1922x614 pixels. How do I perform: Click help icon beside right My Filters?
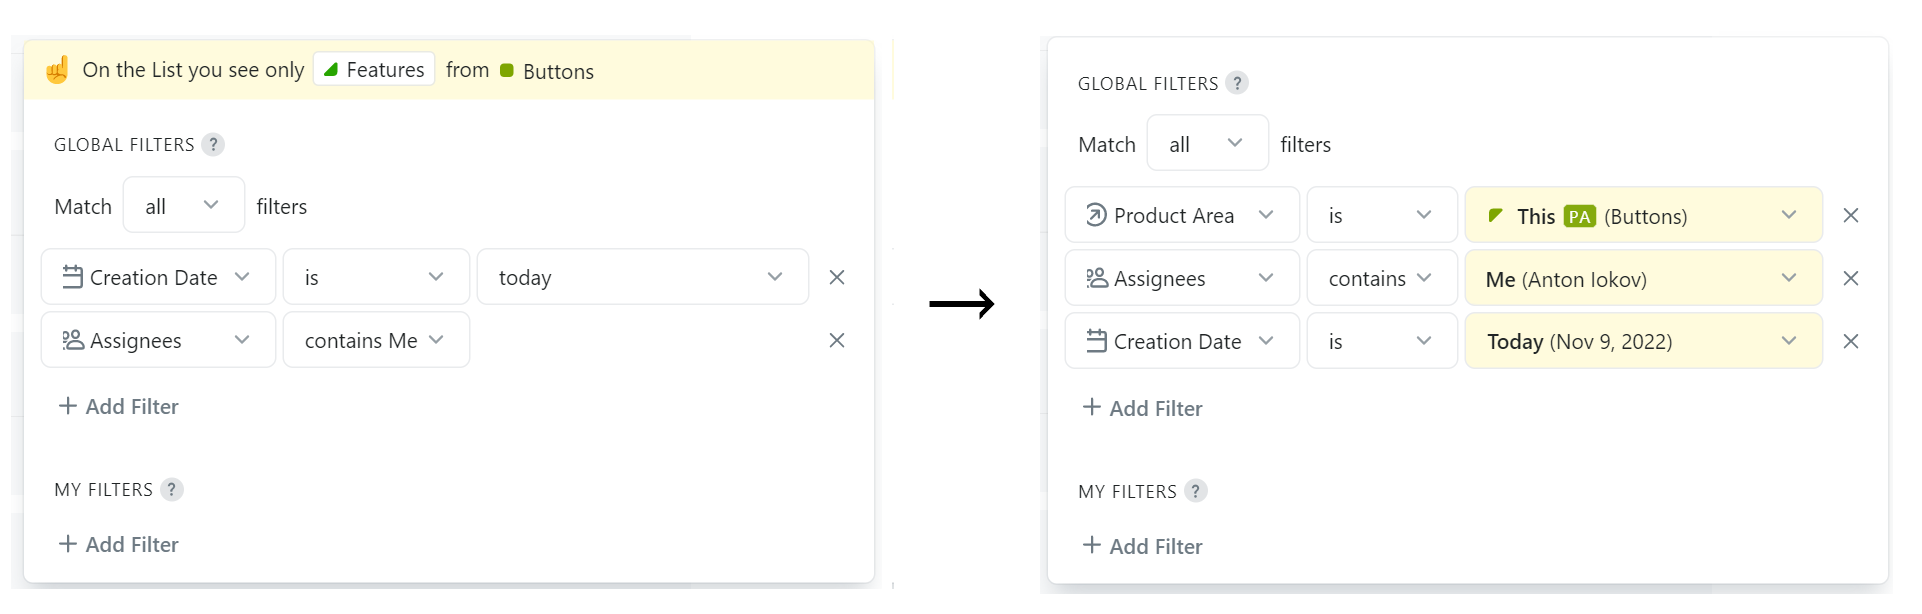click(x=1196, y=491)
